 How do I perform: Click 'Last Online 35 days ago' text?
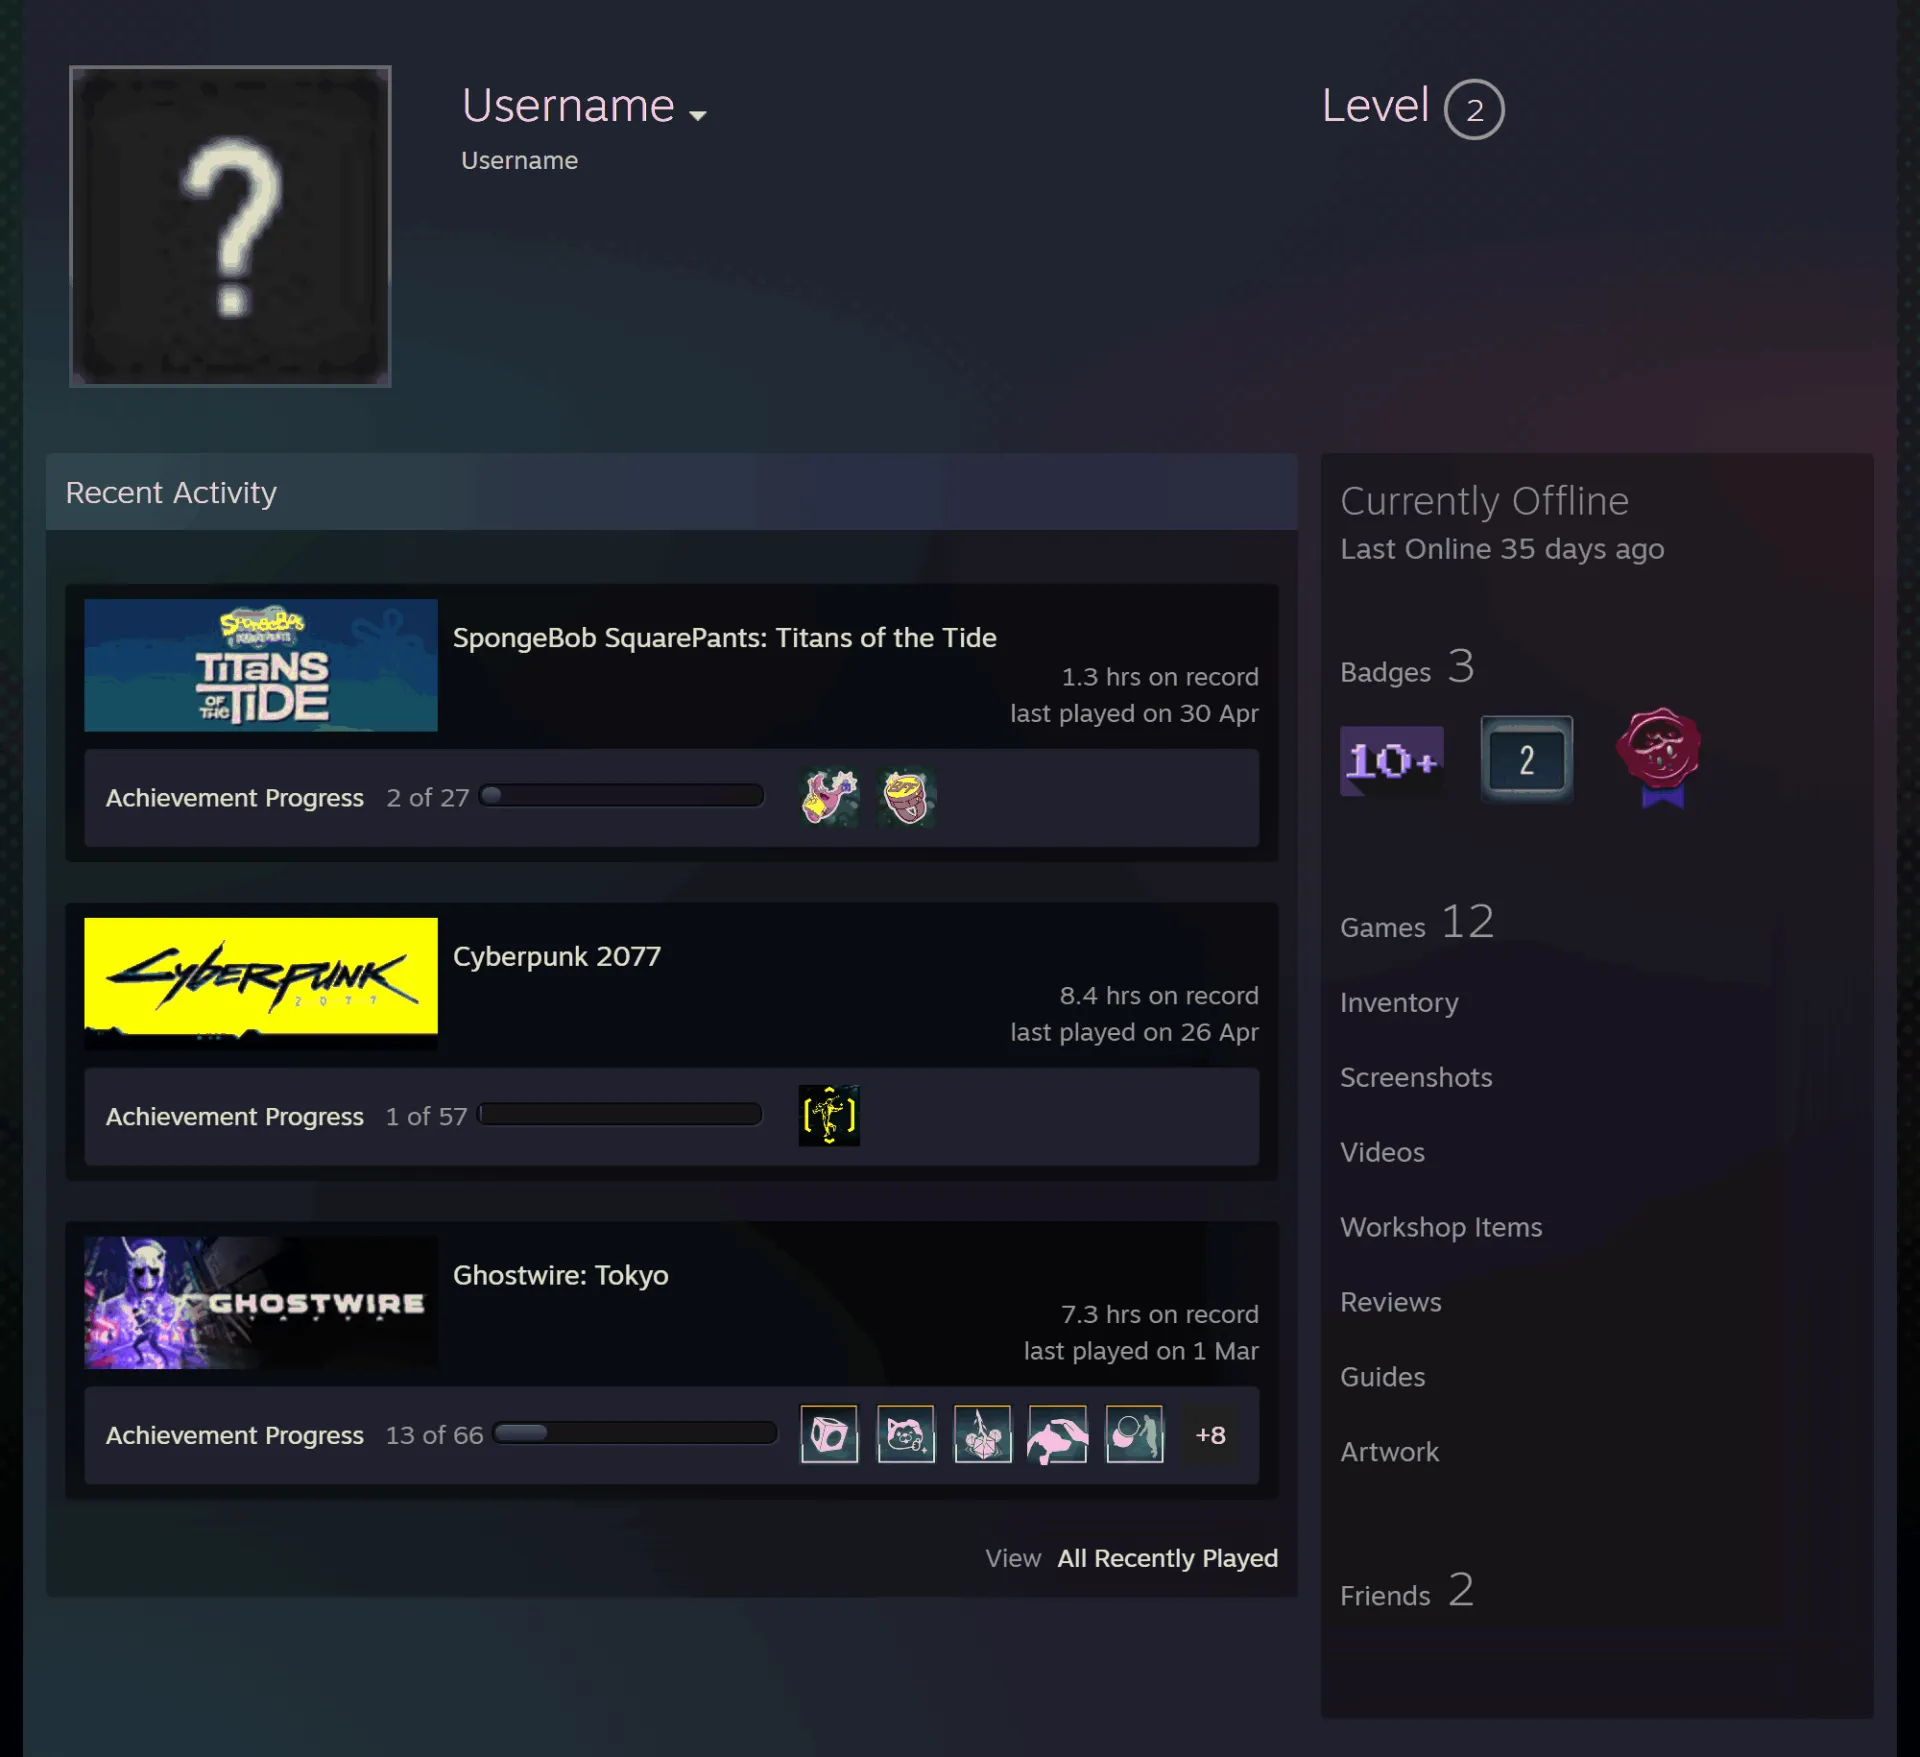point(1502,549)
